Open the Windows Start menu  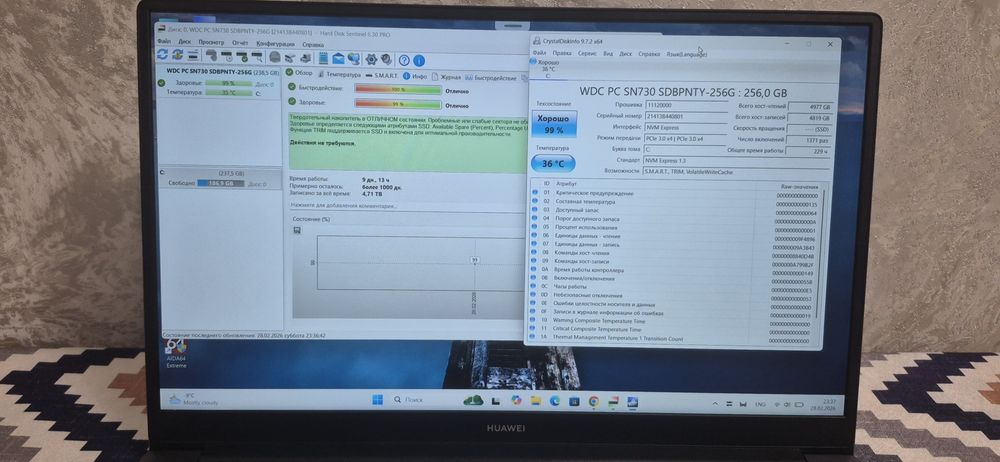tap(378, 400)
